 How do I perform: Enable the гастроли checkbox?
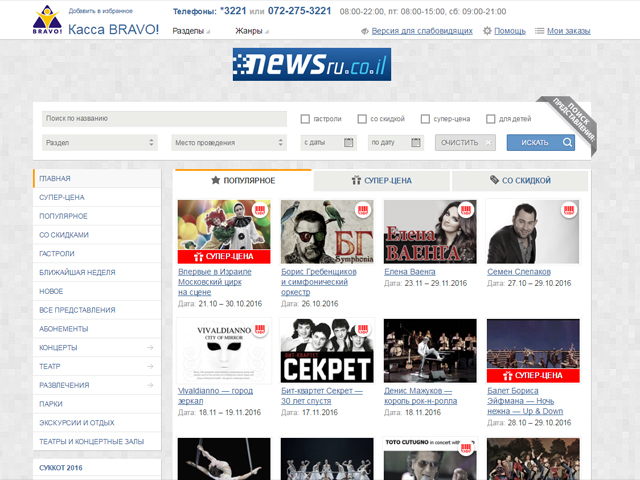click(x=305, y=119)
